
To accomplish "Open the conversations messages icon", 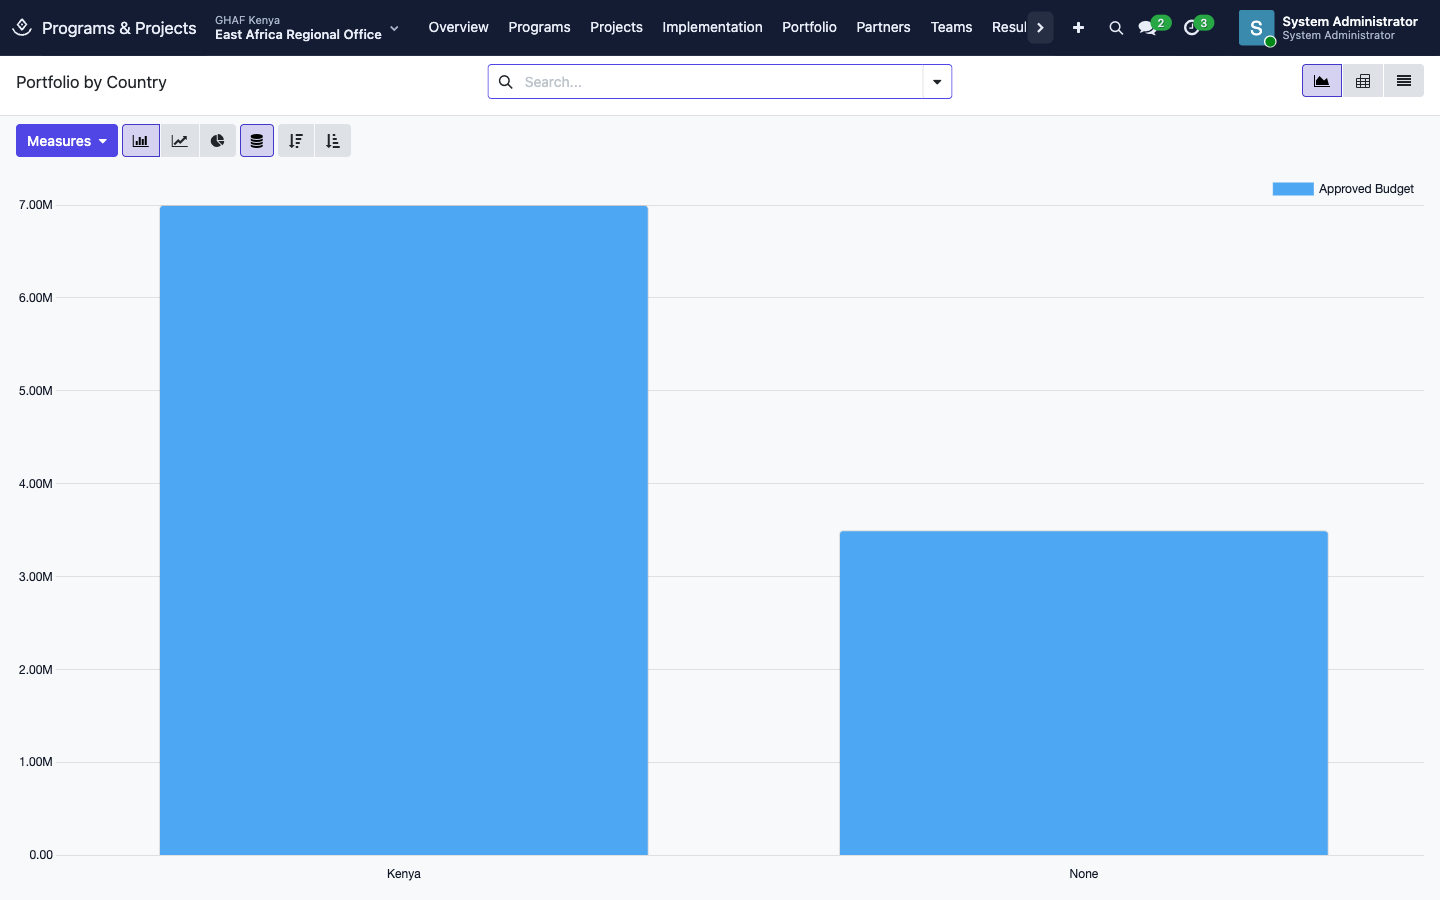I will click(x=1148, y=27).
